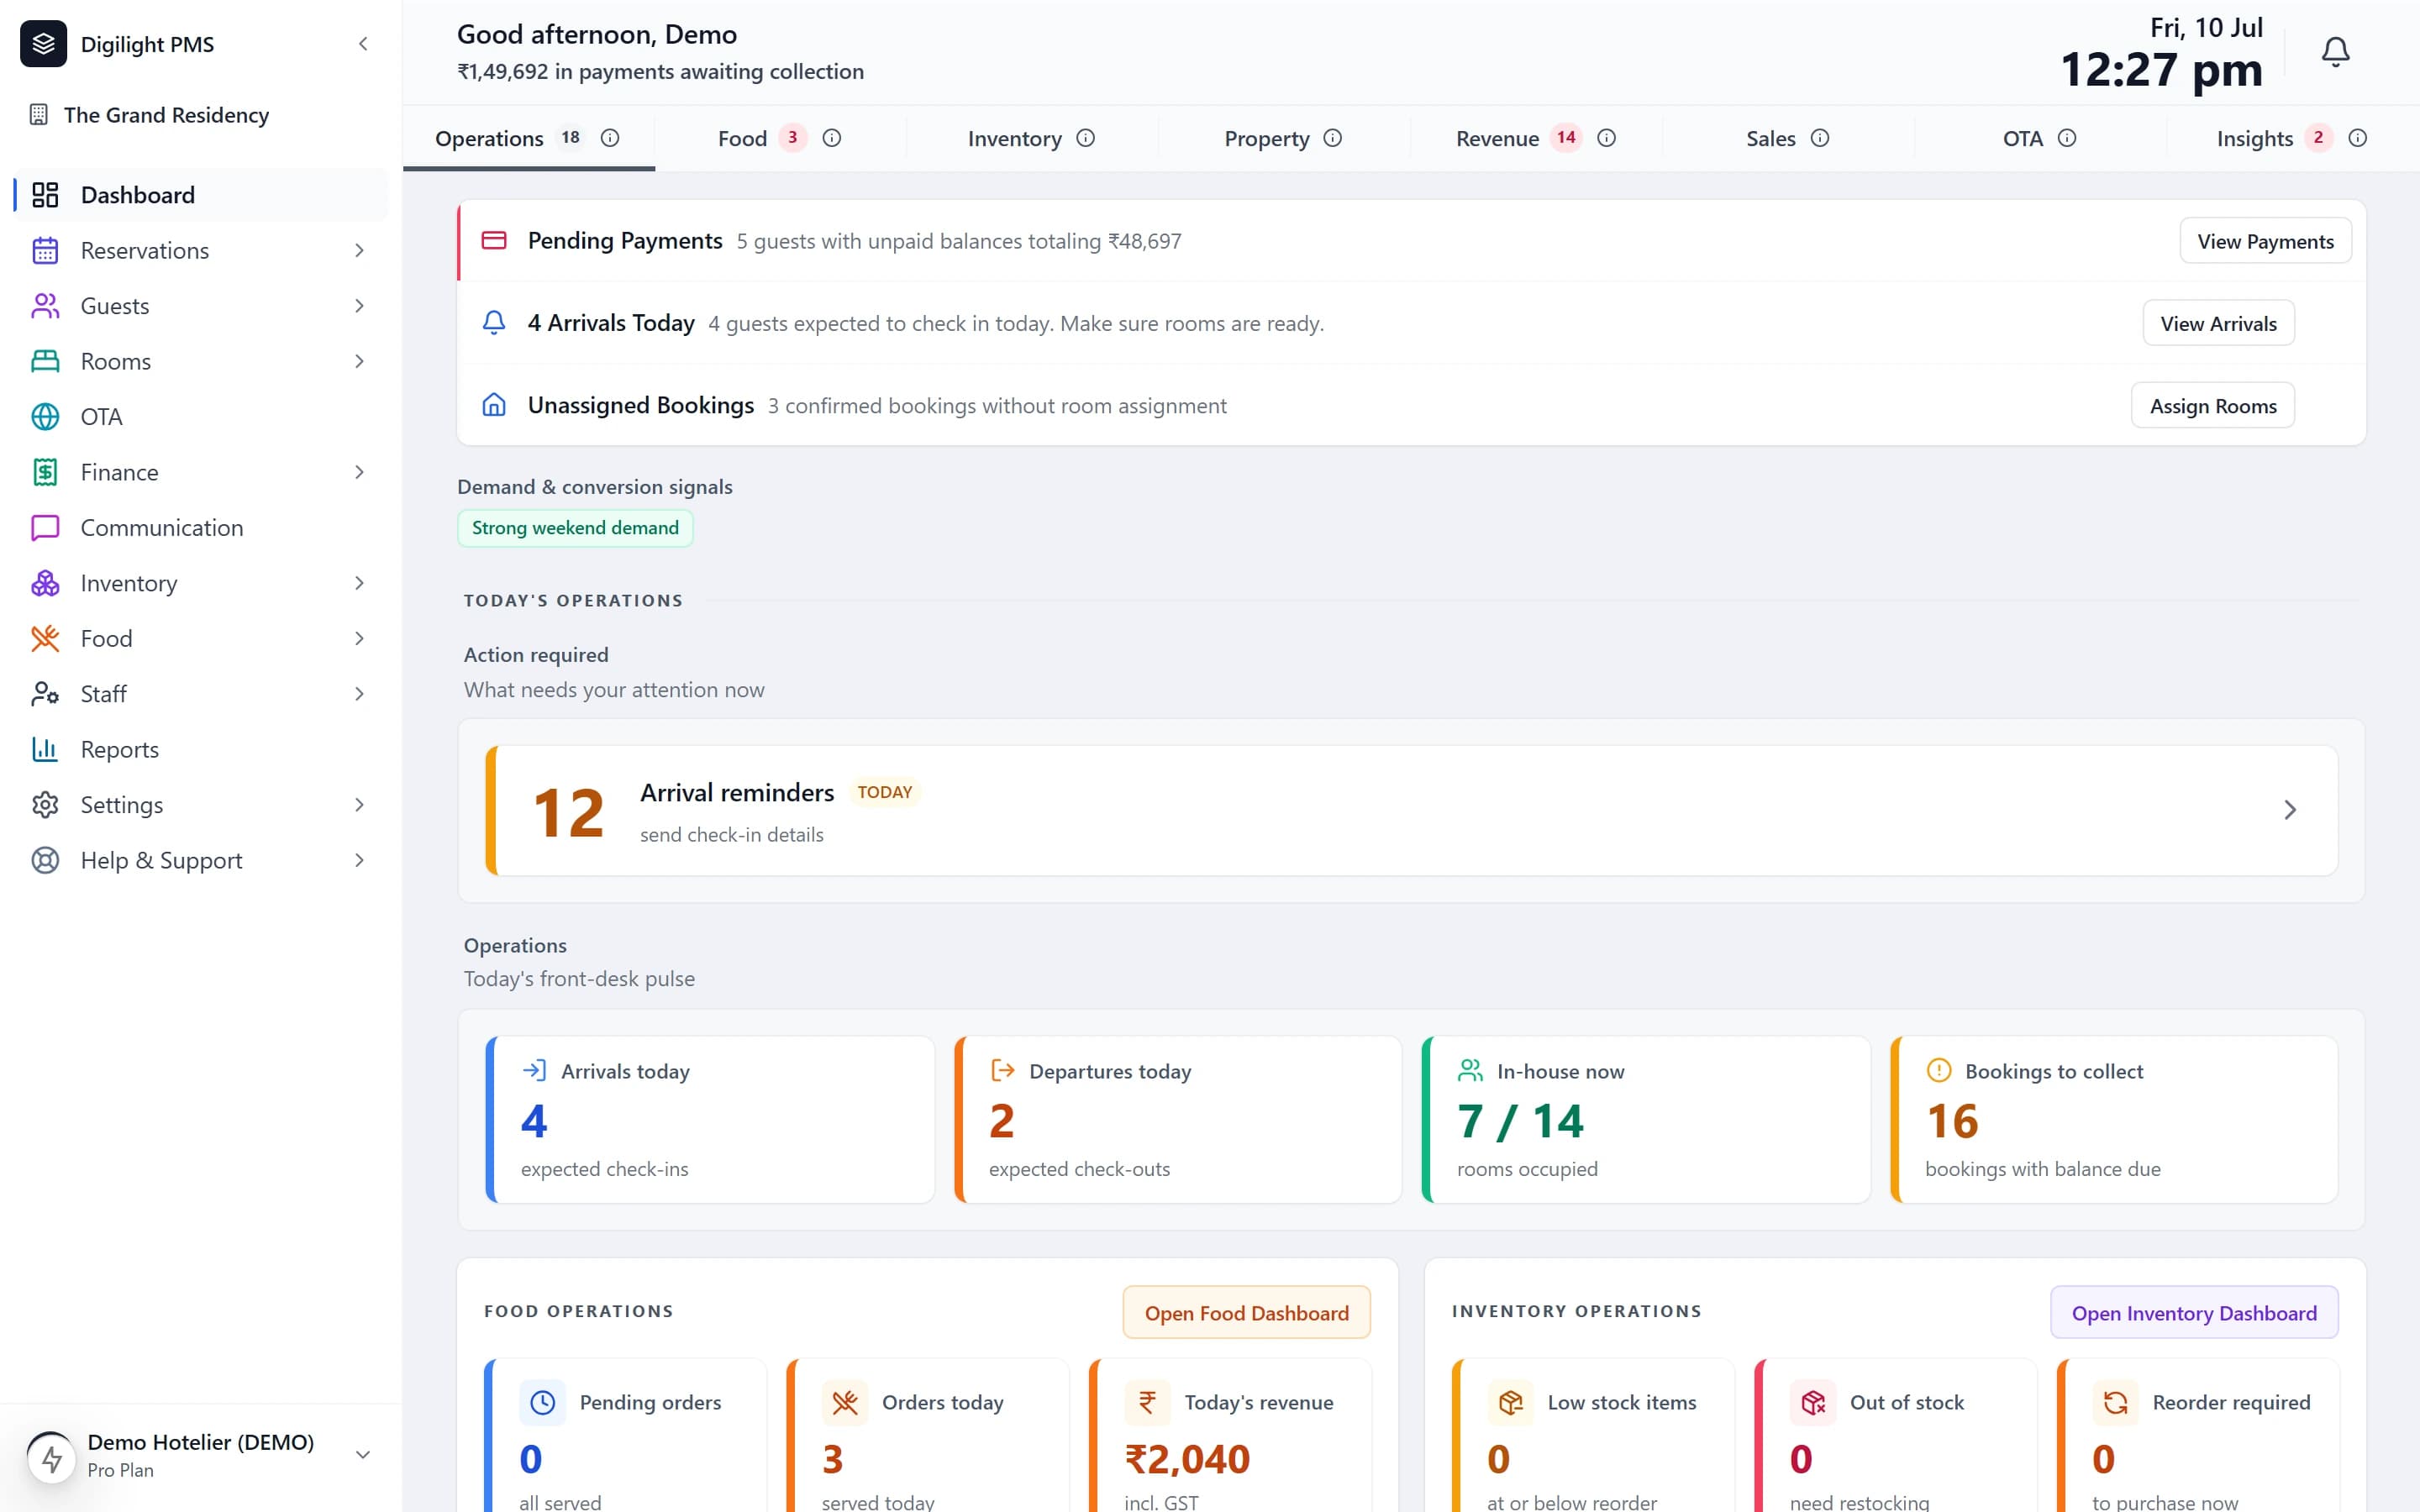Switch to the Sales tab
The image size is (2420, 1512).
coord(1788,138)
